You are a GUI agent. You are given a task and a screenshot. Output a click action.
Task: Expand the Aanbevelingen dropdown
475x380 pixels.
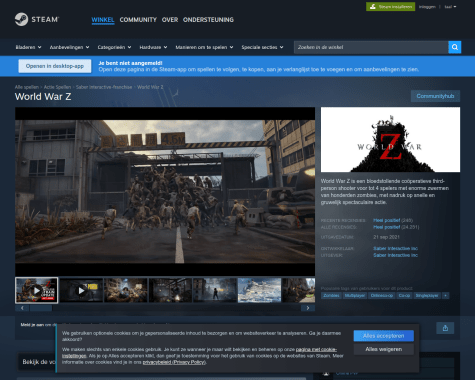[x=69, y=47]
